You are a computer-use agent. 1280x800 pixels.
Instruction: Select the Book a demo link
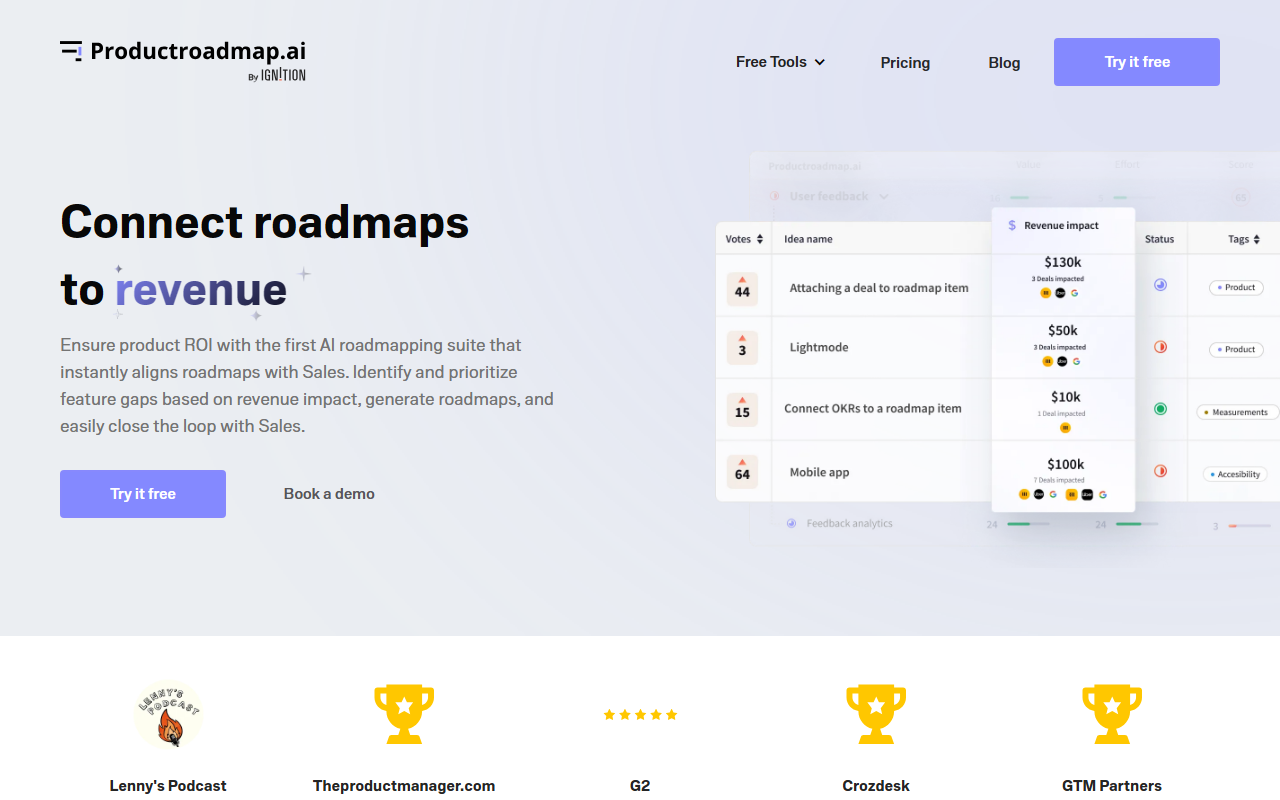click(x=329, y=494)
